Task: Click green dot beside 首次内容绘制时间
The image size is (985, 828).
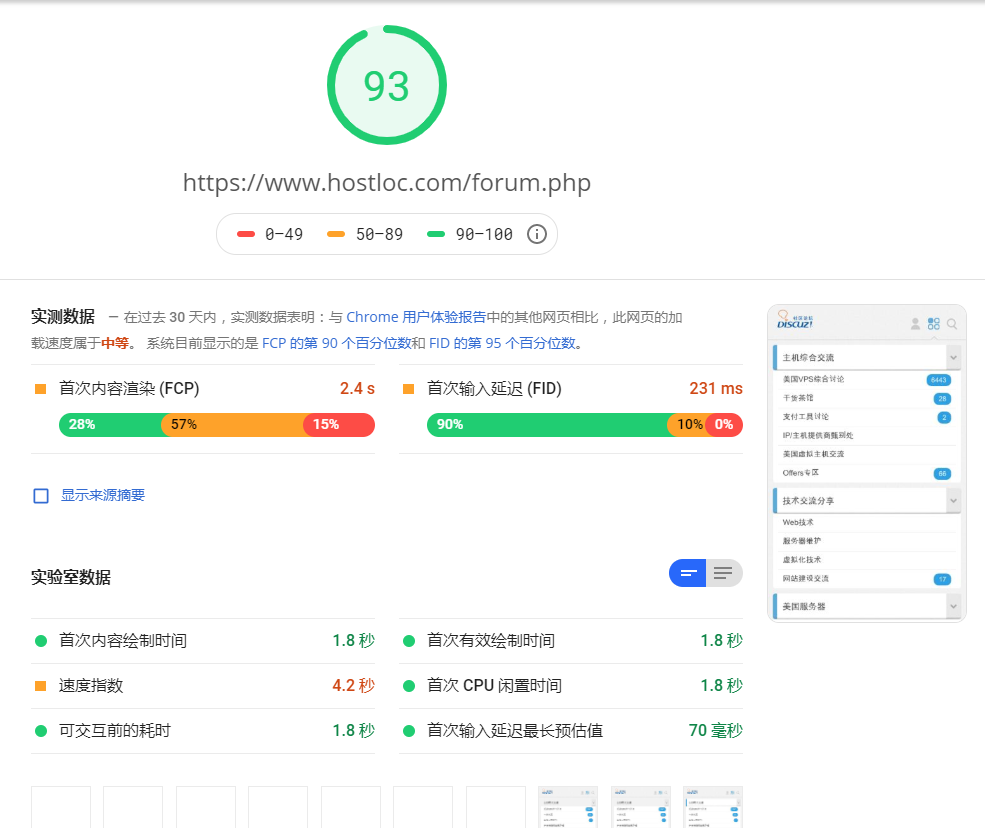Action: point(41,641)
